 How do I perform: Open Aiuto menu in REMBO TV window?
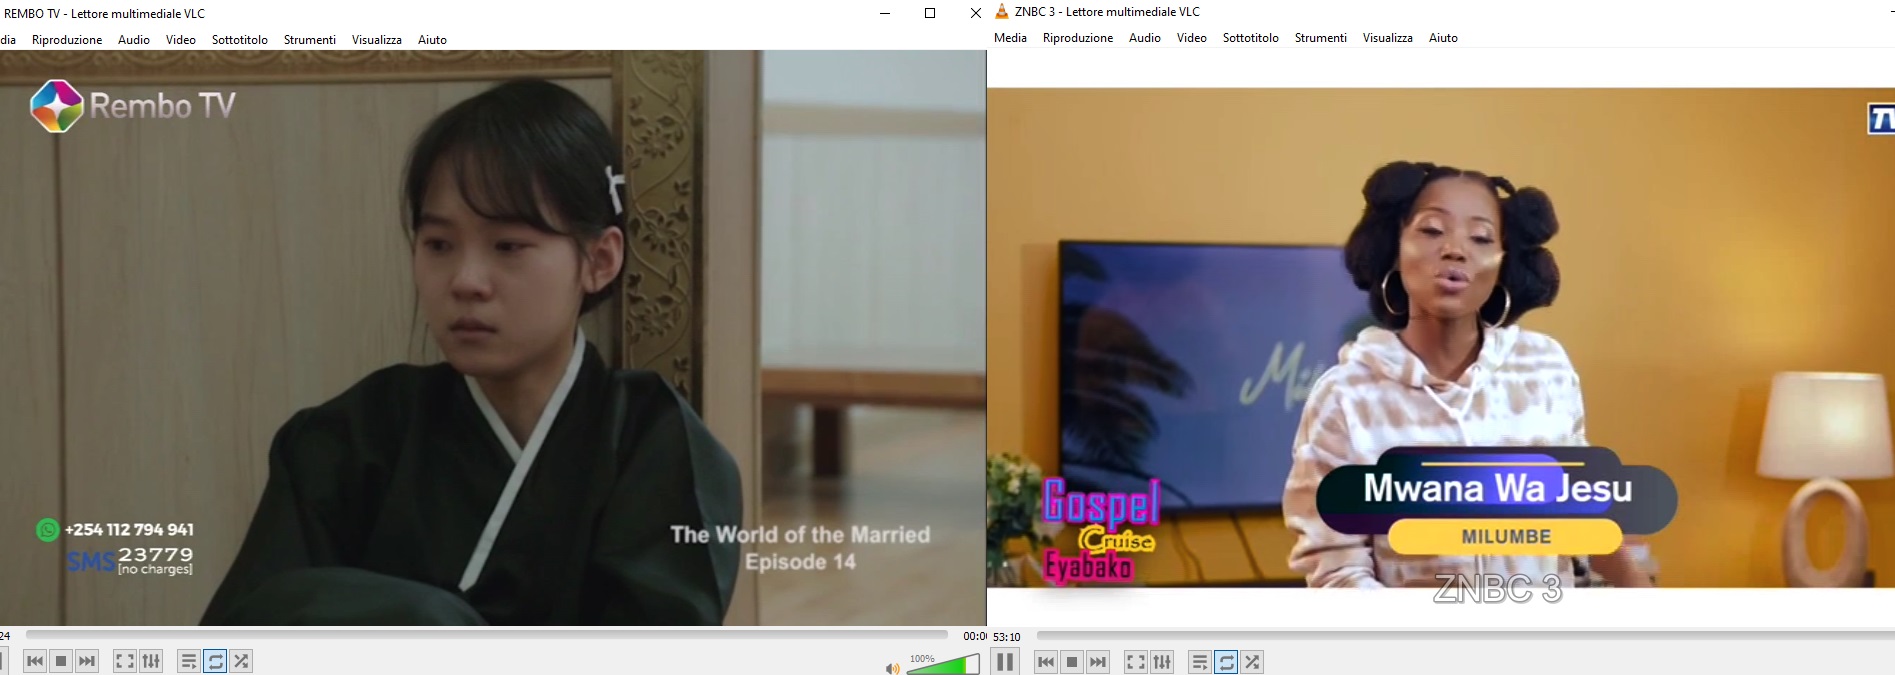click(x=432, y=40)
